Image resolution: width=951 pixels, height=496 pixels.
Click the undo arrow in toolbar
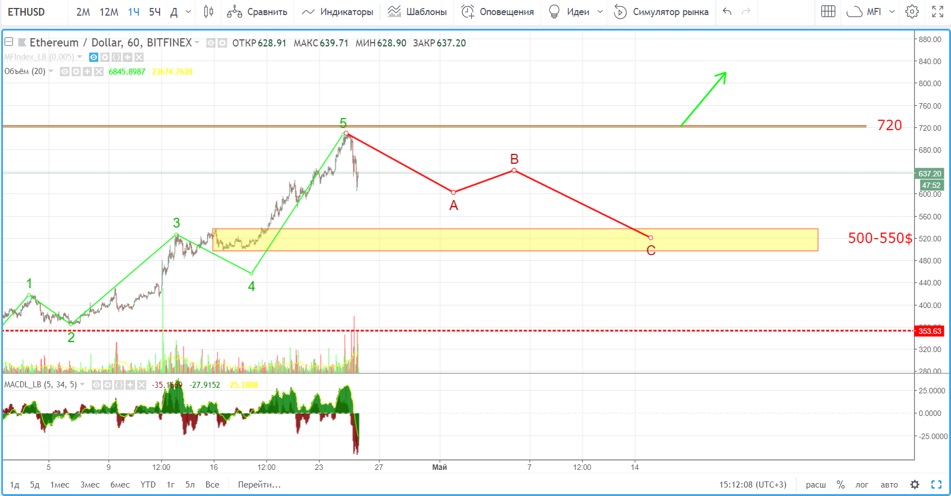tap(726, 12)
